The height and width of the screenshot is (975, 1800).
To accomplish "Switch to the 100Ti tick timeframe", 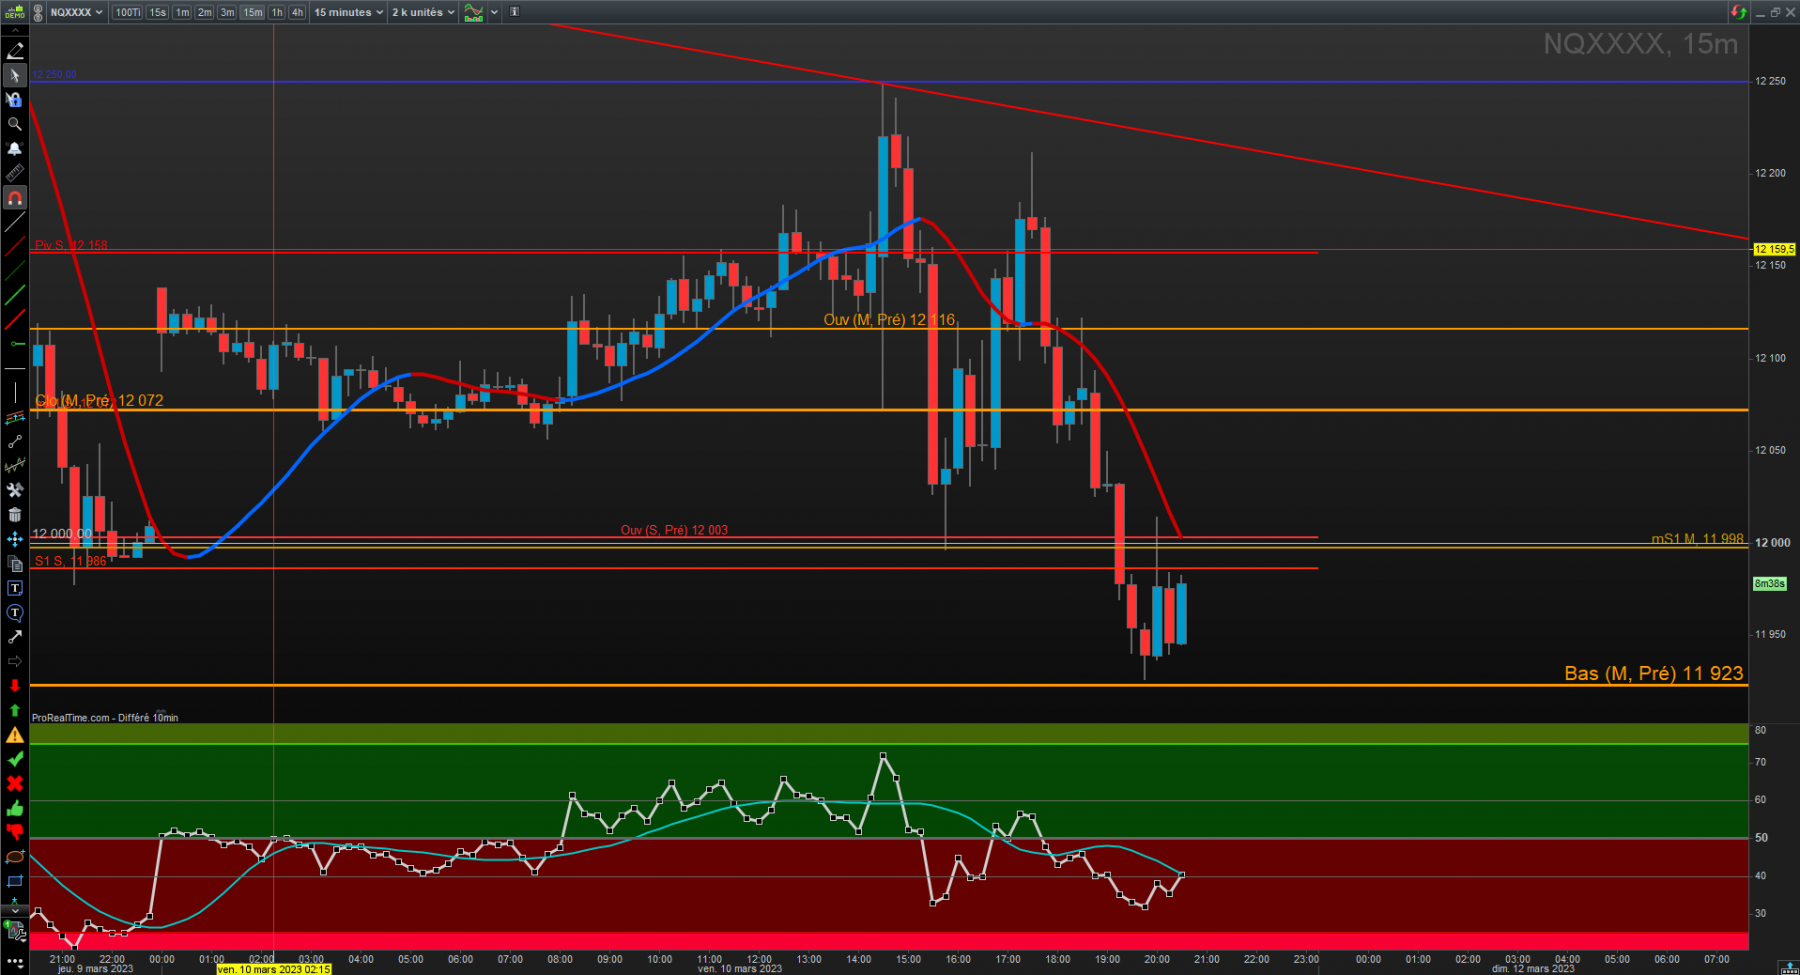I will (x=127, y=12).
